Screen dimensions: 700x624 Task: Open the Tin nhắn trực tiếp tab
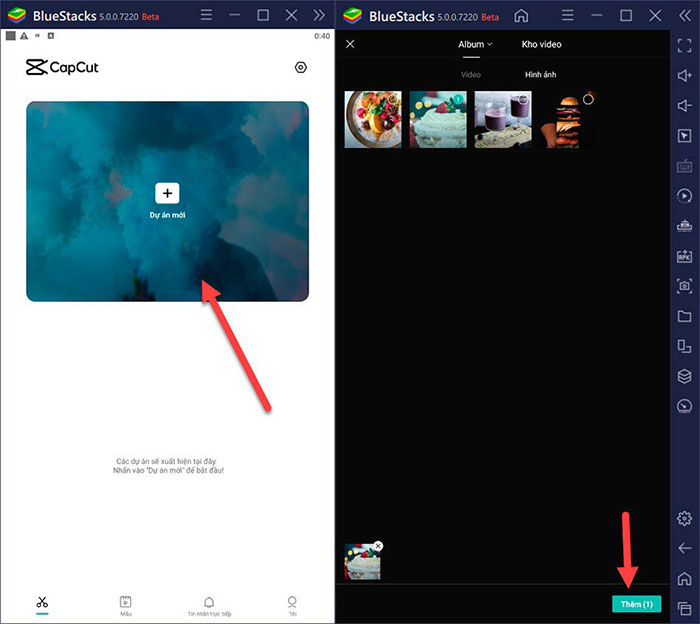[209, 606]
